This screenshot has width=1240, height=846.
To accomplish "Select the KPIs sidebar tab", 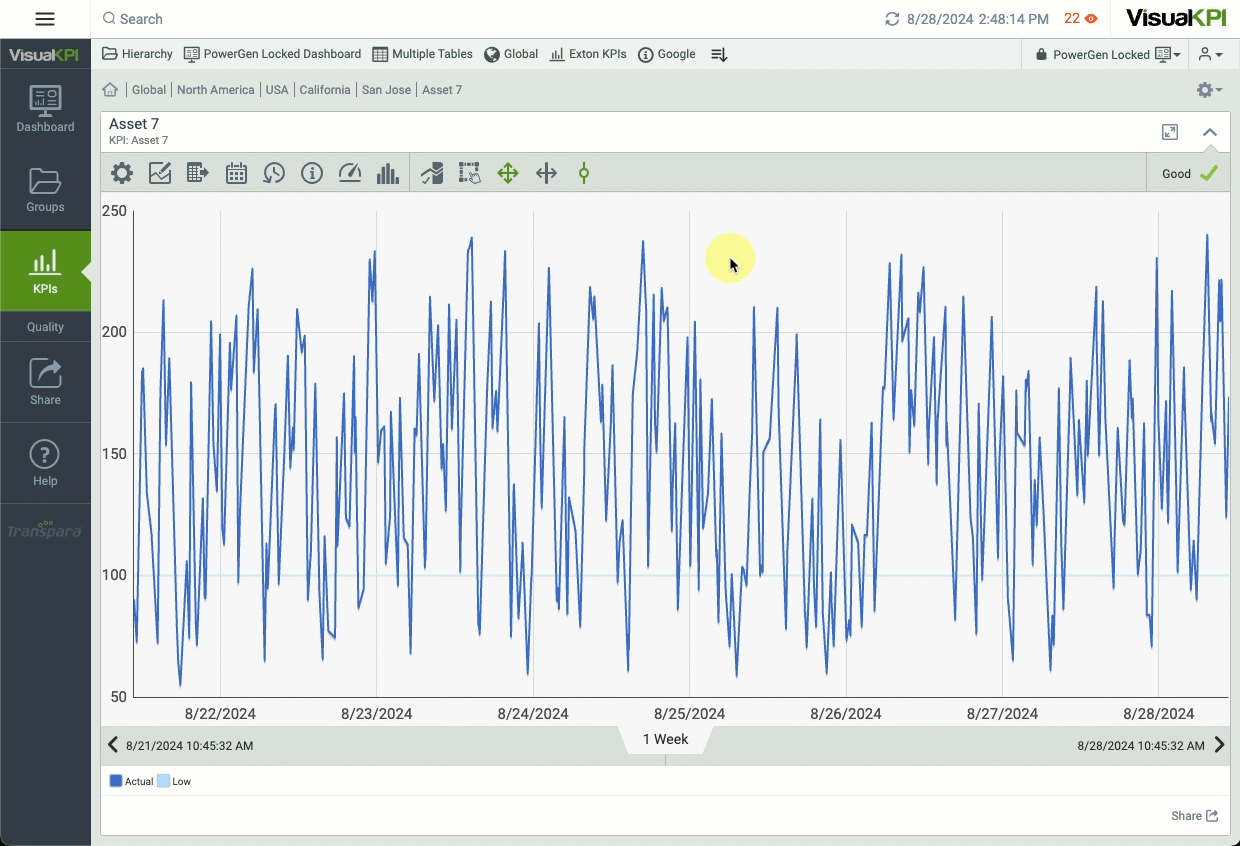I will coord(45,271).
